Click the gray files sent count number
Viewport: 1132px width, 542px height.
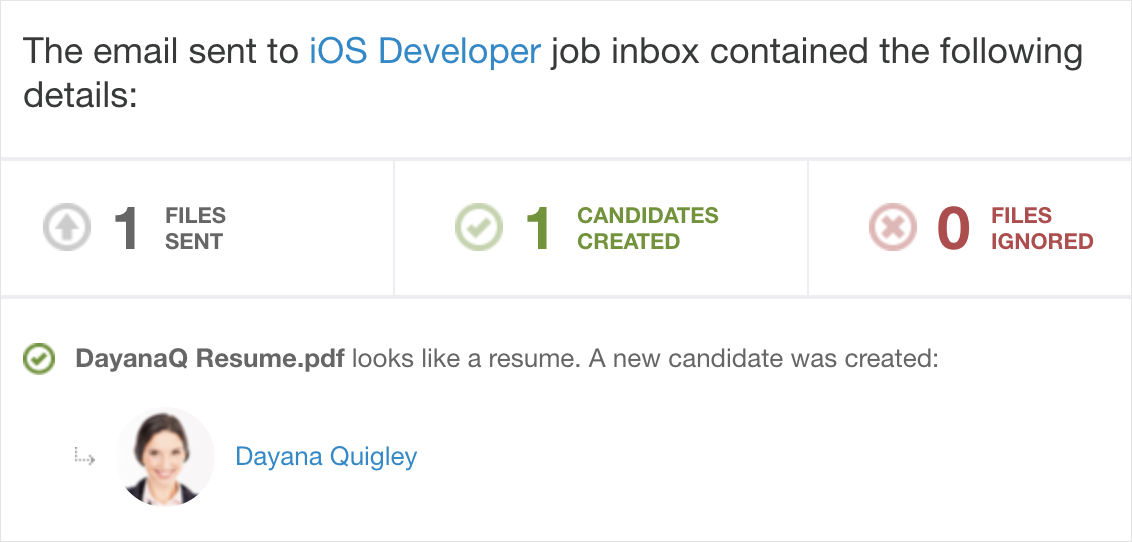127,228
